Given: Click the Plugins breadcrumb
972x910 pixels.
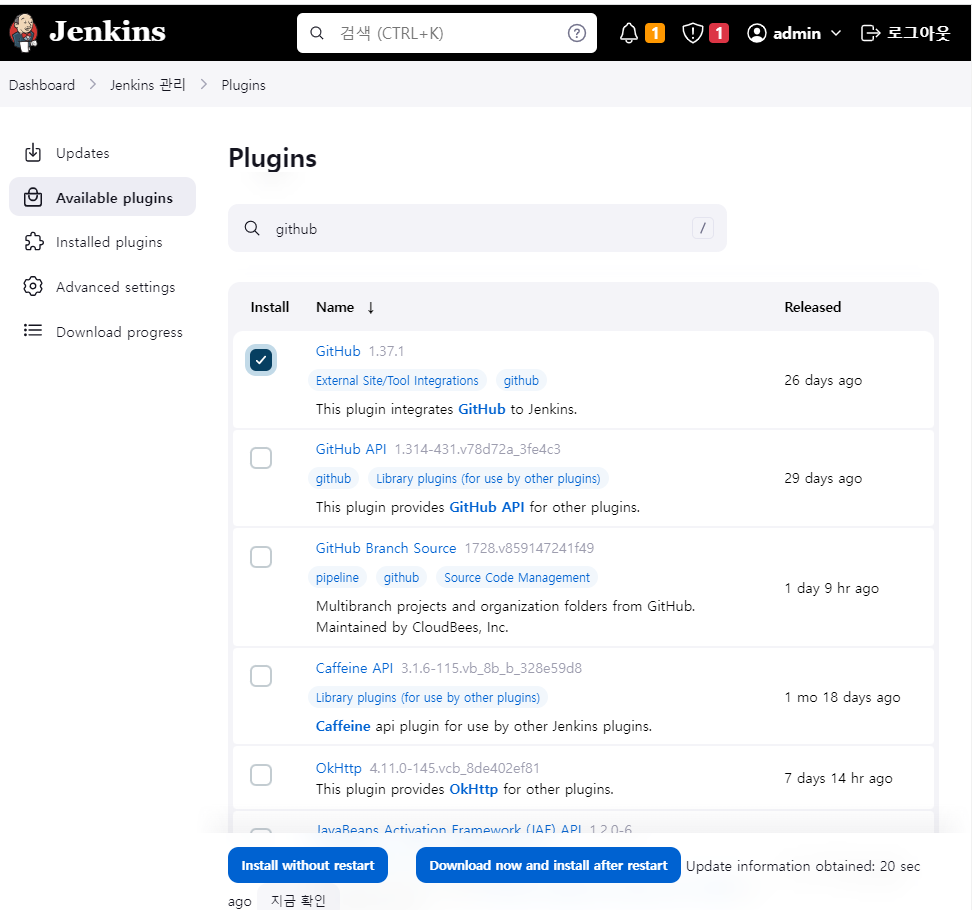Looking at the screenshot, I should (243, 85).
